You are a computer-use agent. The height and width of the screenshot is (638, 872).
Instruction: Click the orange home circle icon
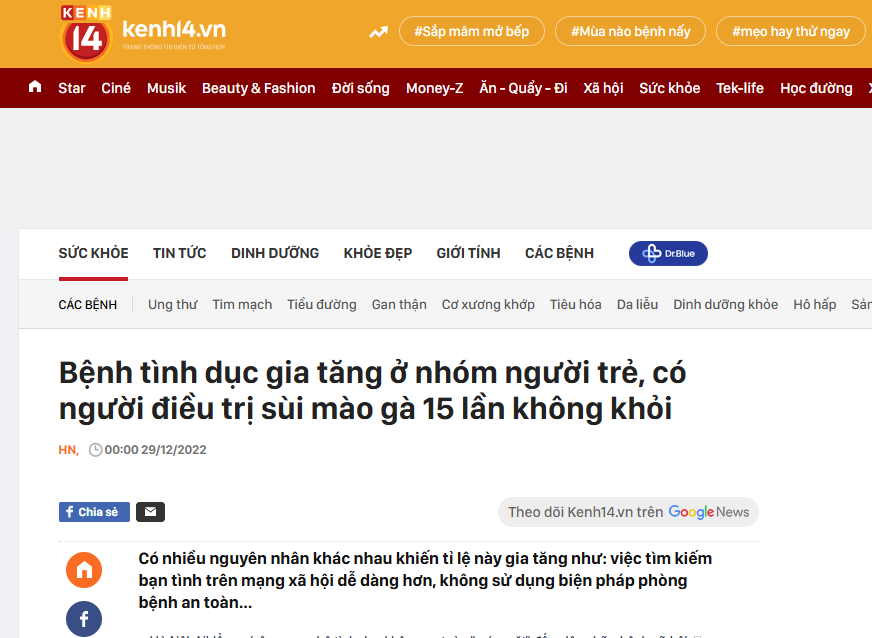(x=84, y=570)
